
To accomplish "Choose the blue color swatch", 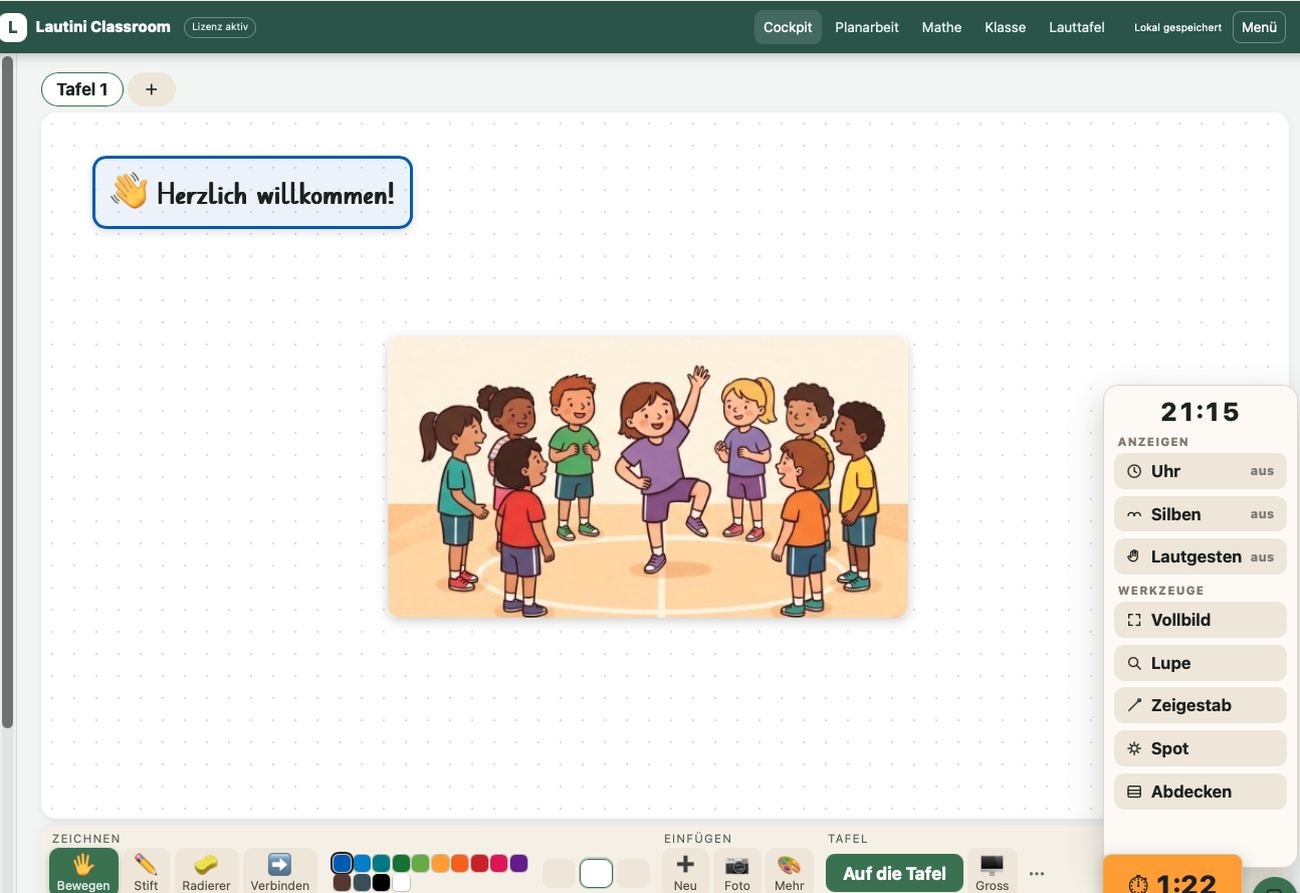I will [x=342, y=863].
